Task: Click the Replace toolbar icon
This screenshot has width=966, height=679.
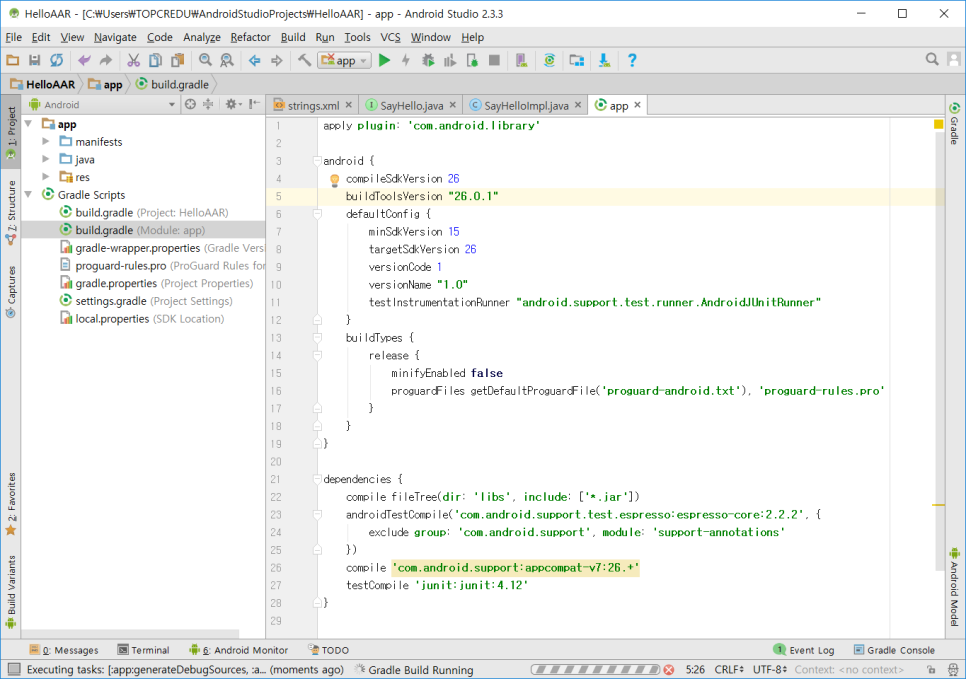Action: [x=227, y=60]
